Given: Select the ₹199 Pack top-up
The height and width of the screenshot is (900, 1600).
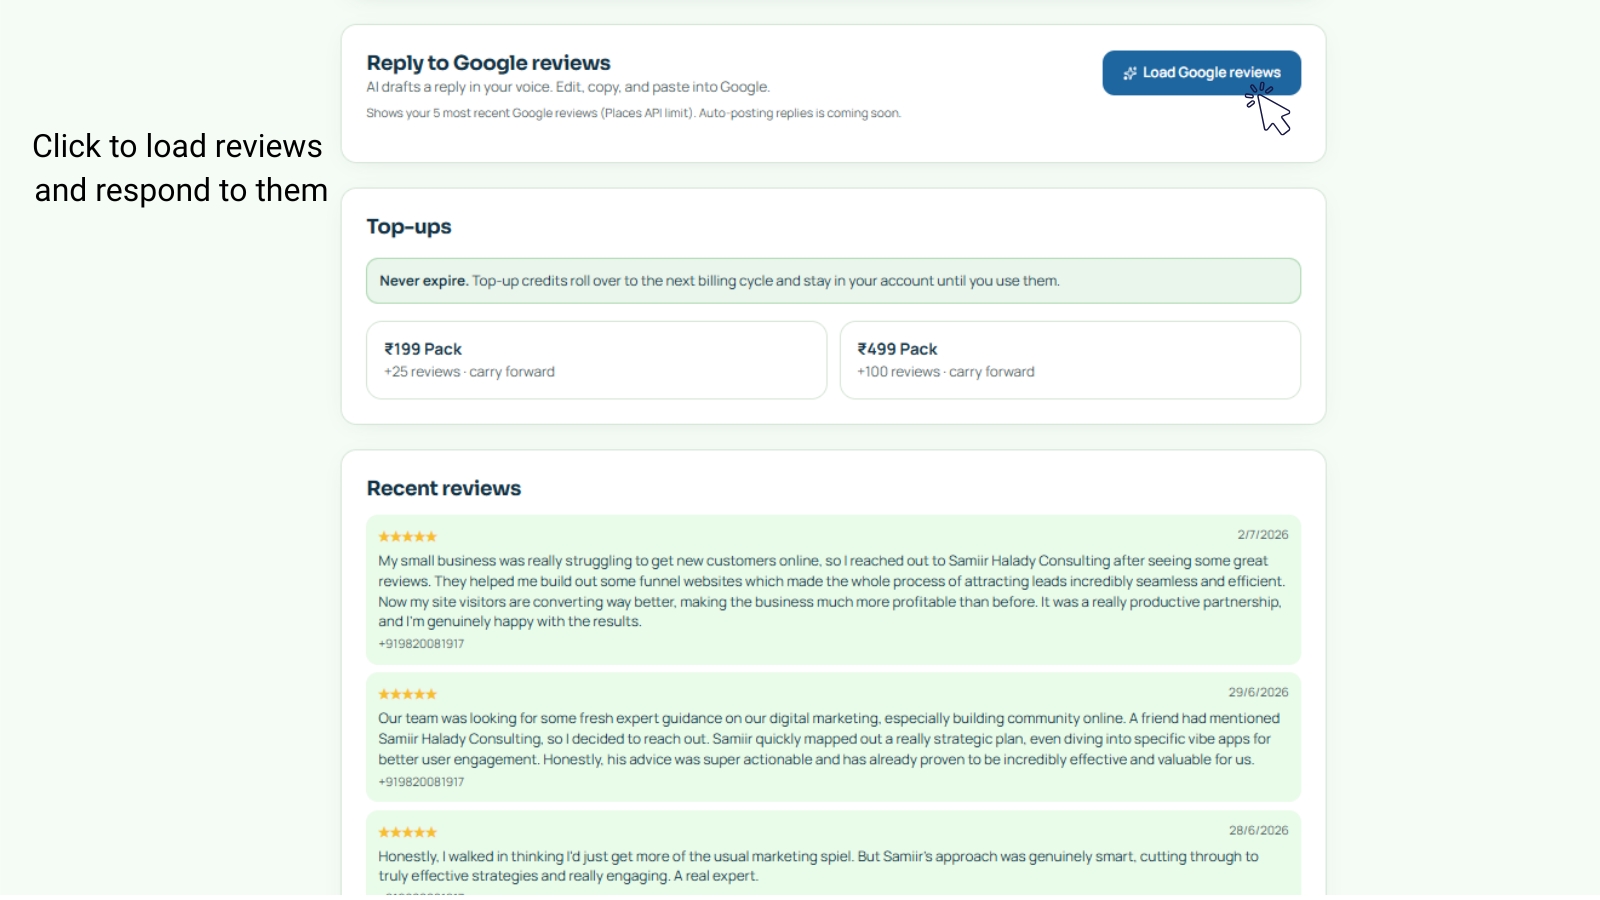Looking at the screenshot, I should [596, 360].
